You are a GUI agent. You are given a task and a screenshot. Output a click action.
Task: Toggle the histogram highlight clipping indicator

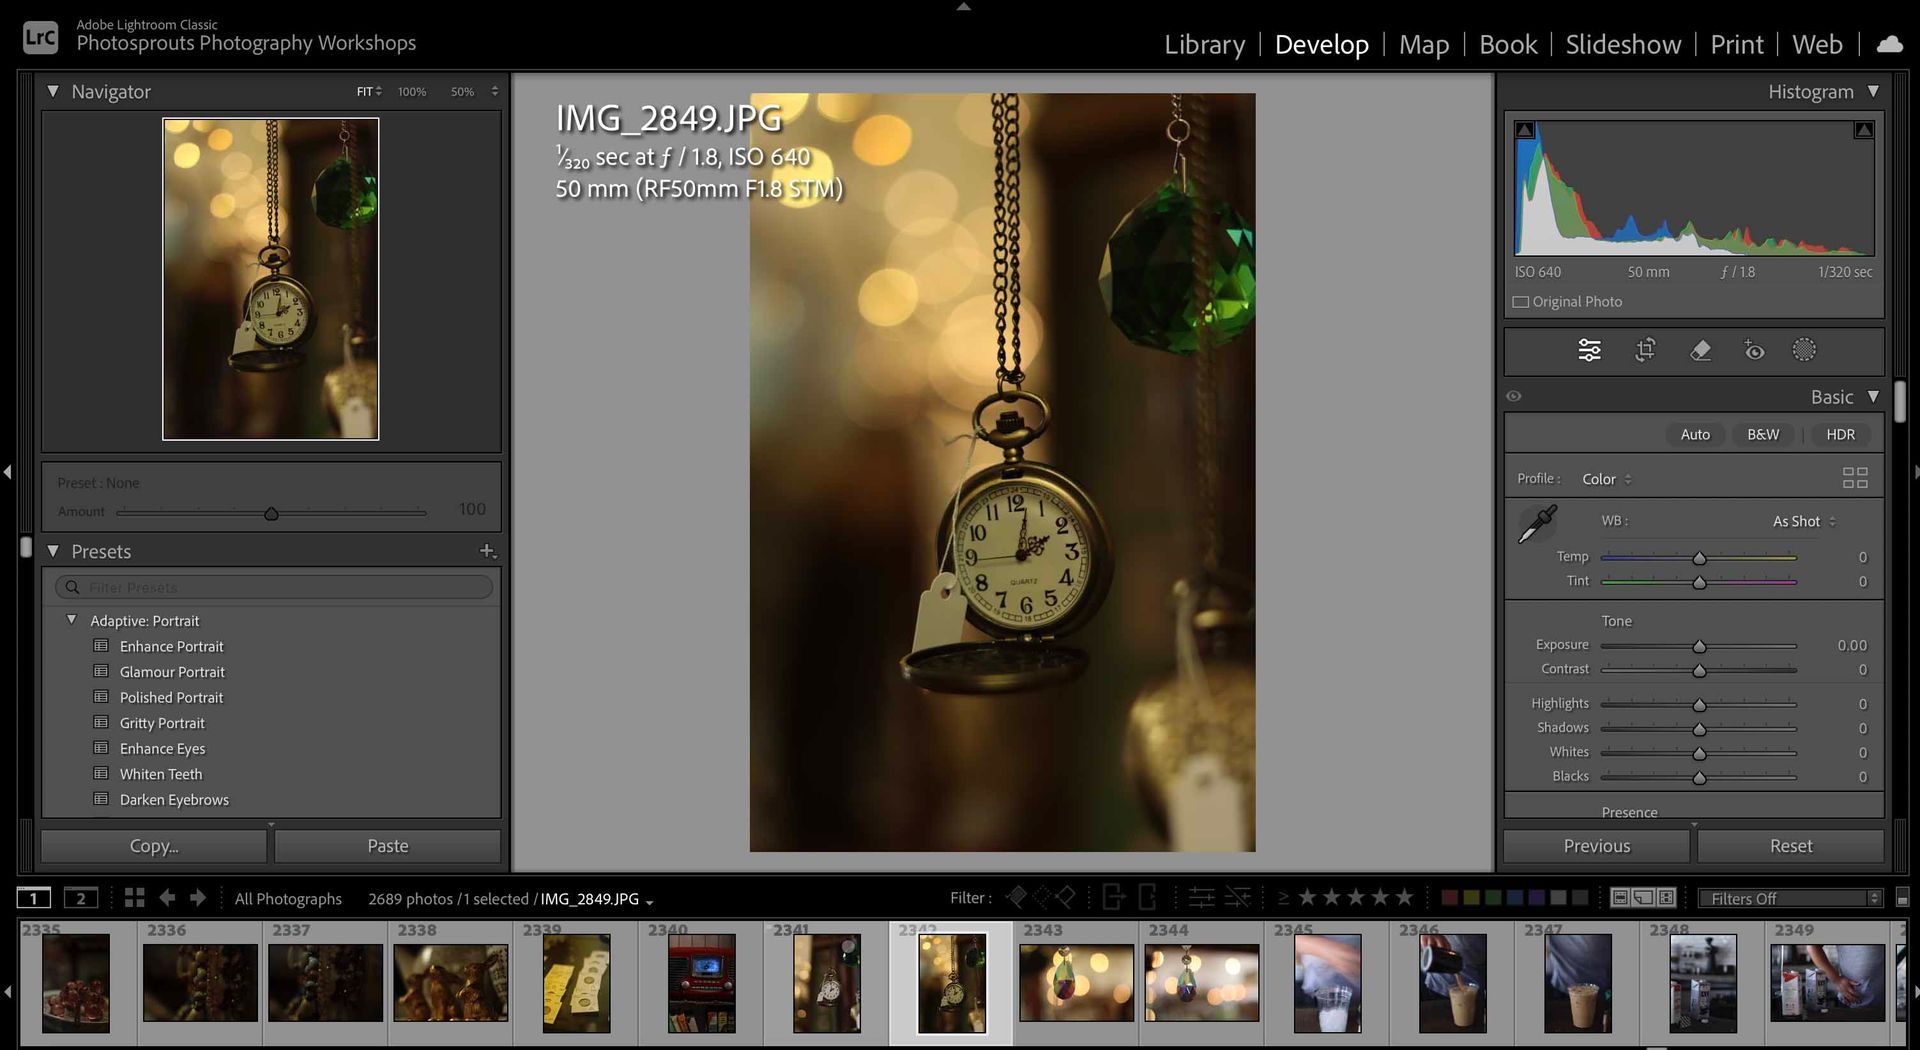(x=1864, y=130)
